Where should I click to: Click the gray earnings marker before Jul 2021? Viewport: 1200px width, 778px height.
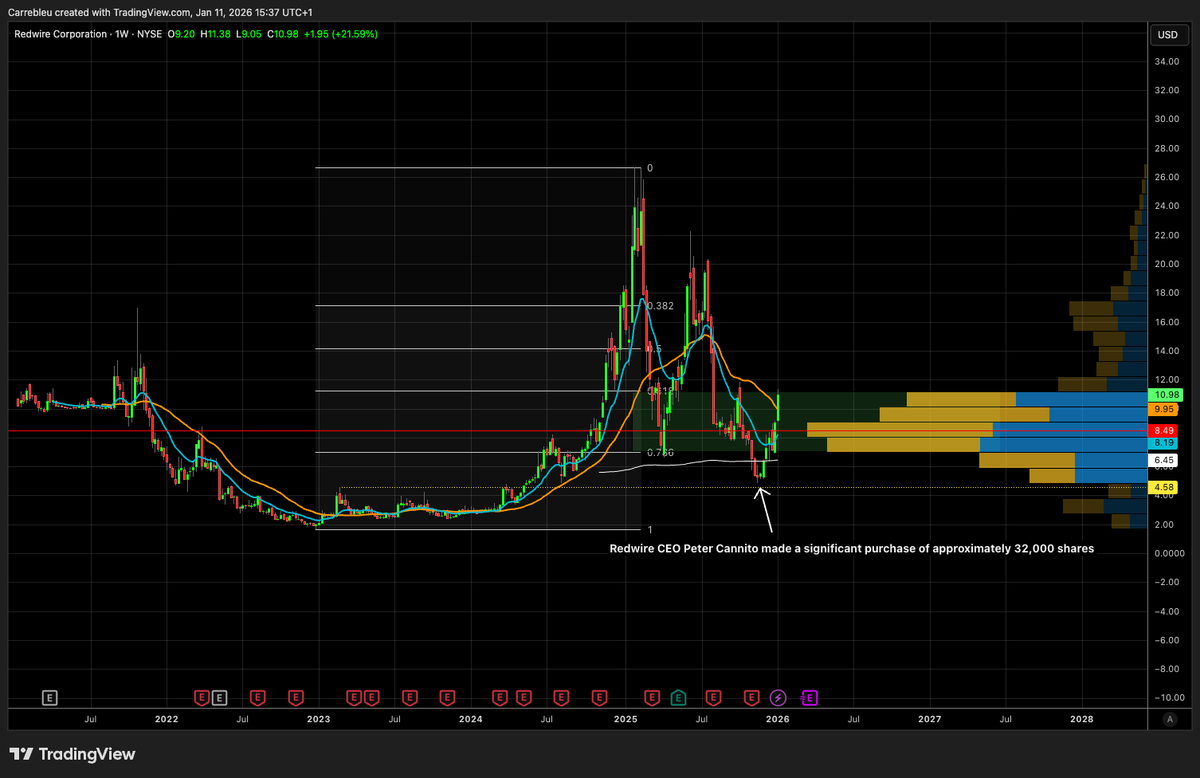point(49,696)
